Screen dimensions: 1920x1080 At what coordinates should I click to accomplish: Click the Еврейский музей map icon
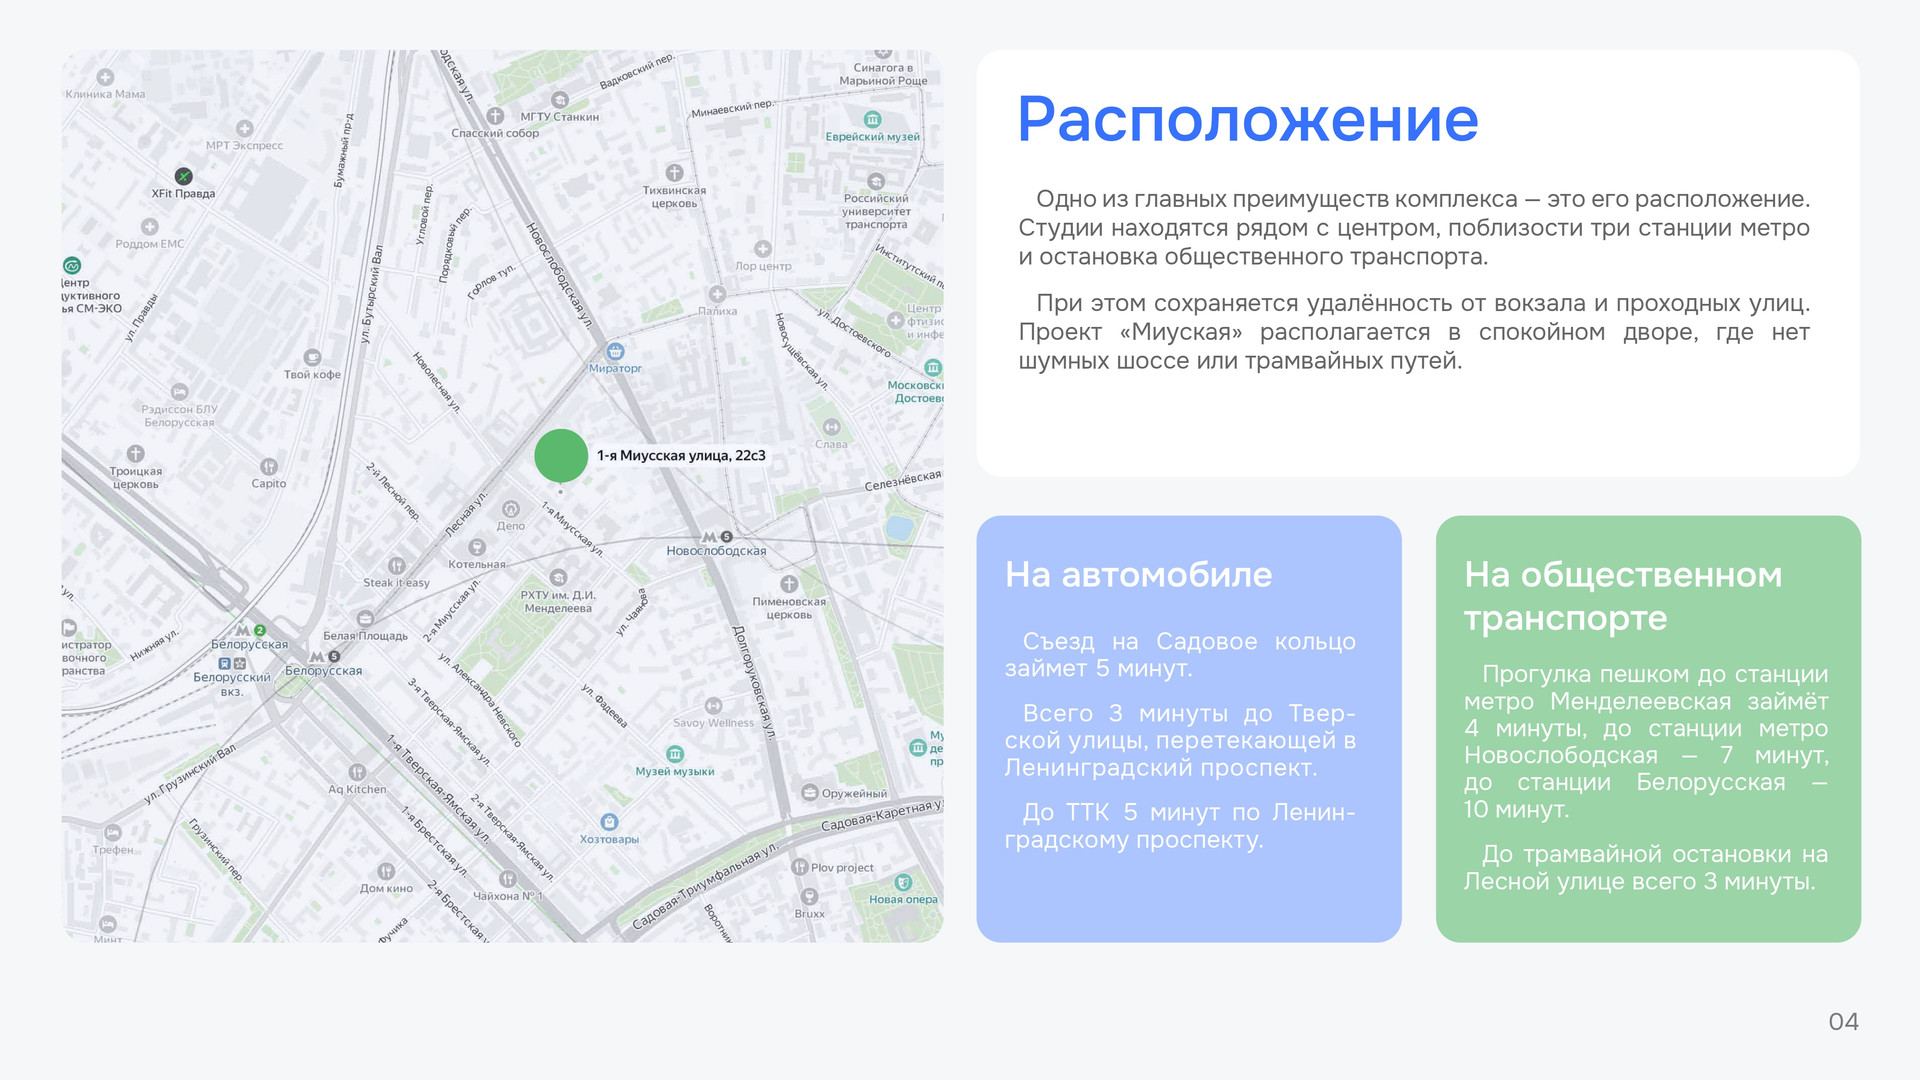click(x=872, y=120)
